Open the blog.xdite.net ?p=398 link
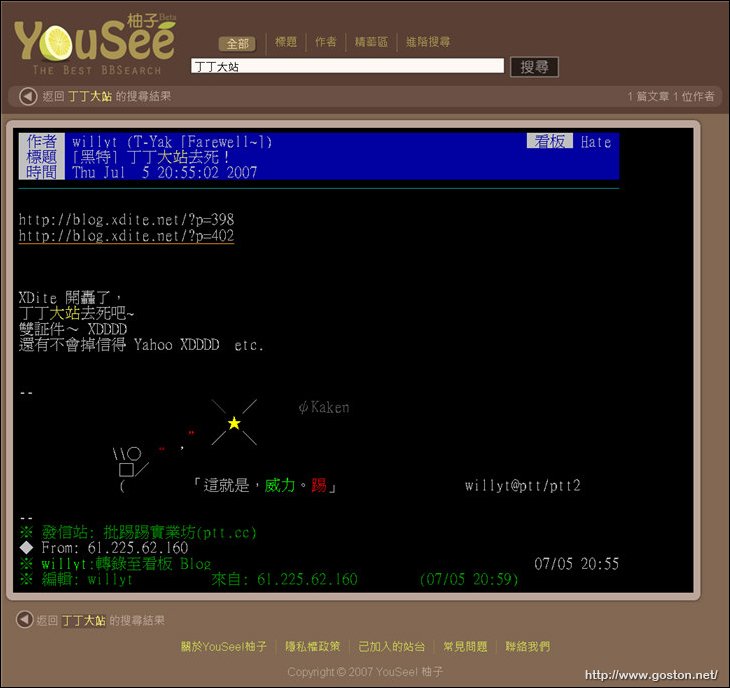The image size is (730, 688). 126,219
